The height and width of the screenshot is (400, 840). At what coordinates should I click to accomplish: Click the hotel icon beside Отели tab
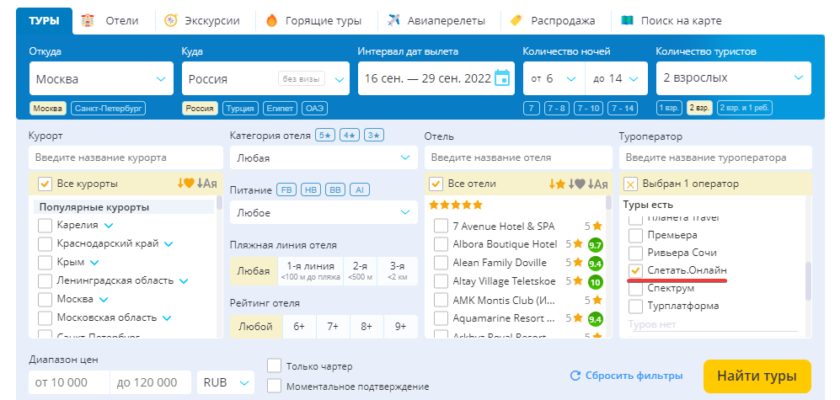click(87, 21)
